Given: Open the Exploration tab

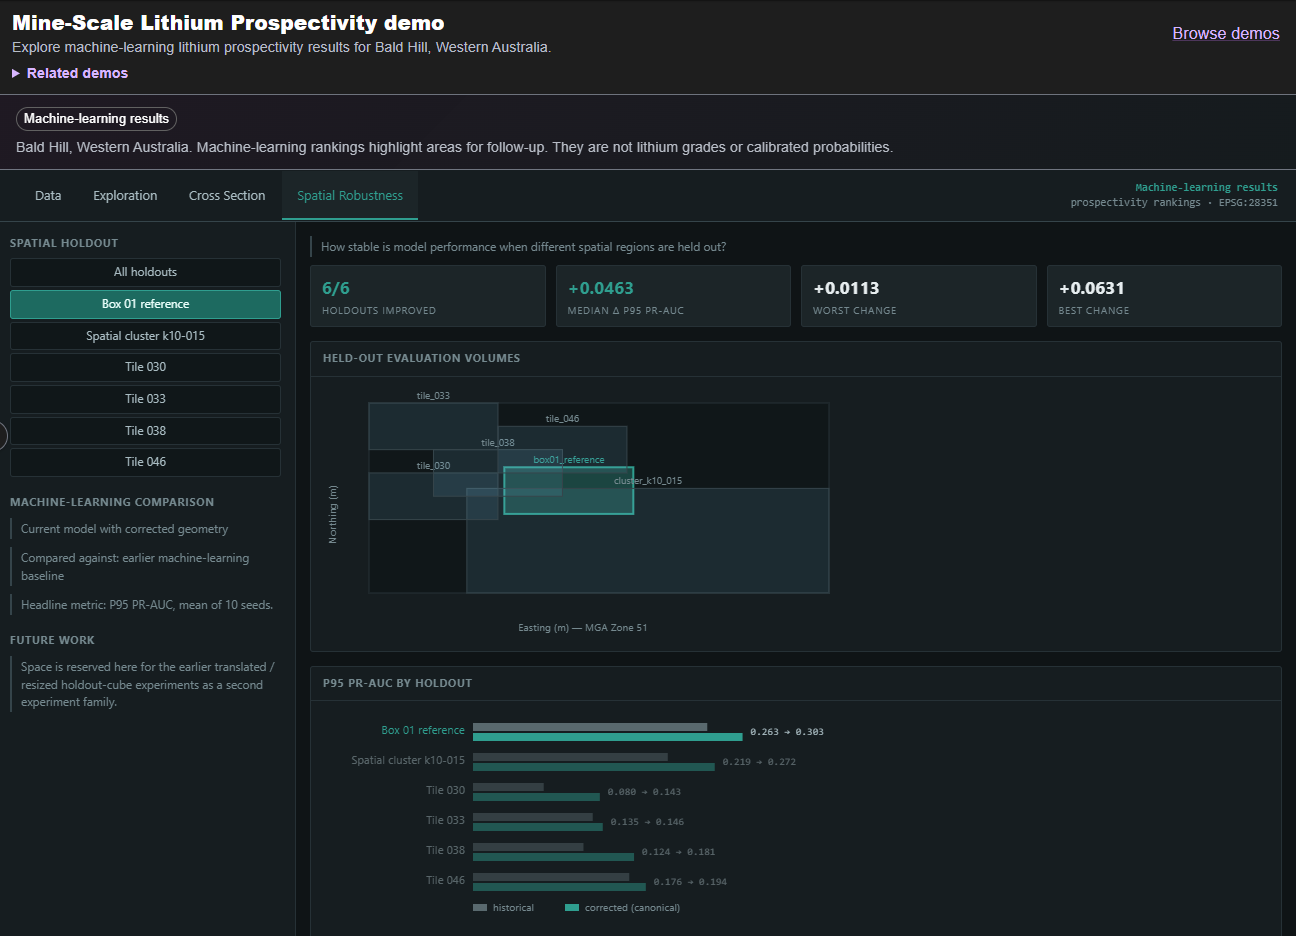Looking at the screenshot, I should [x=125, y=196].
